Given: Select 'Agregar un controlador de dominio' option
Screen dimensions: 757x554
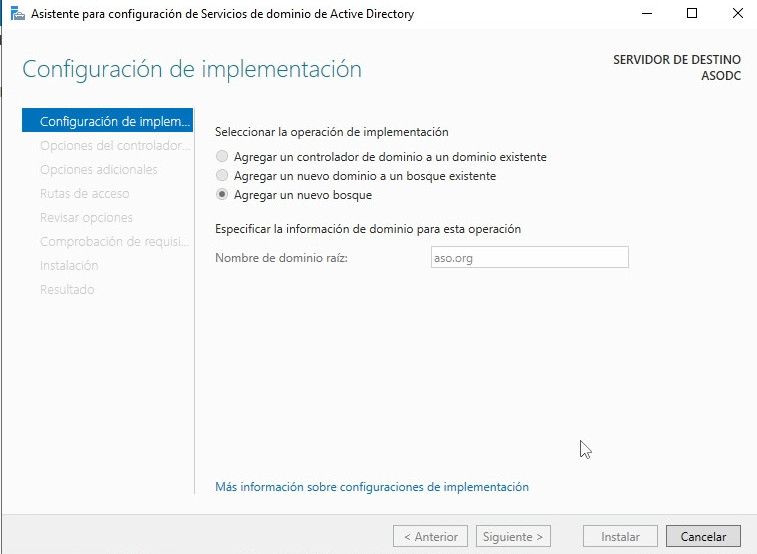Looking at the screenshot, I should point(222,157).
